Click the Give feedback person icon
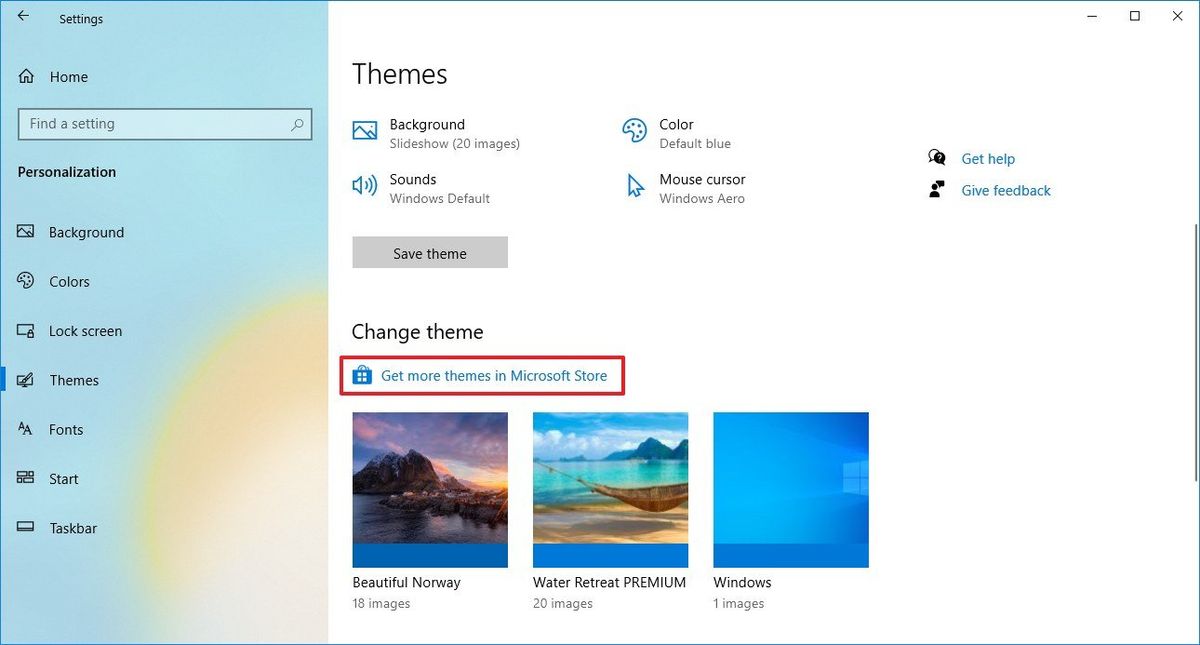Viewport: 1200px width, 645px height. click(936, 189)
